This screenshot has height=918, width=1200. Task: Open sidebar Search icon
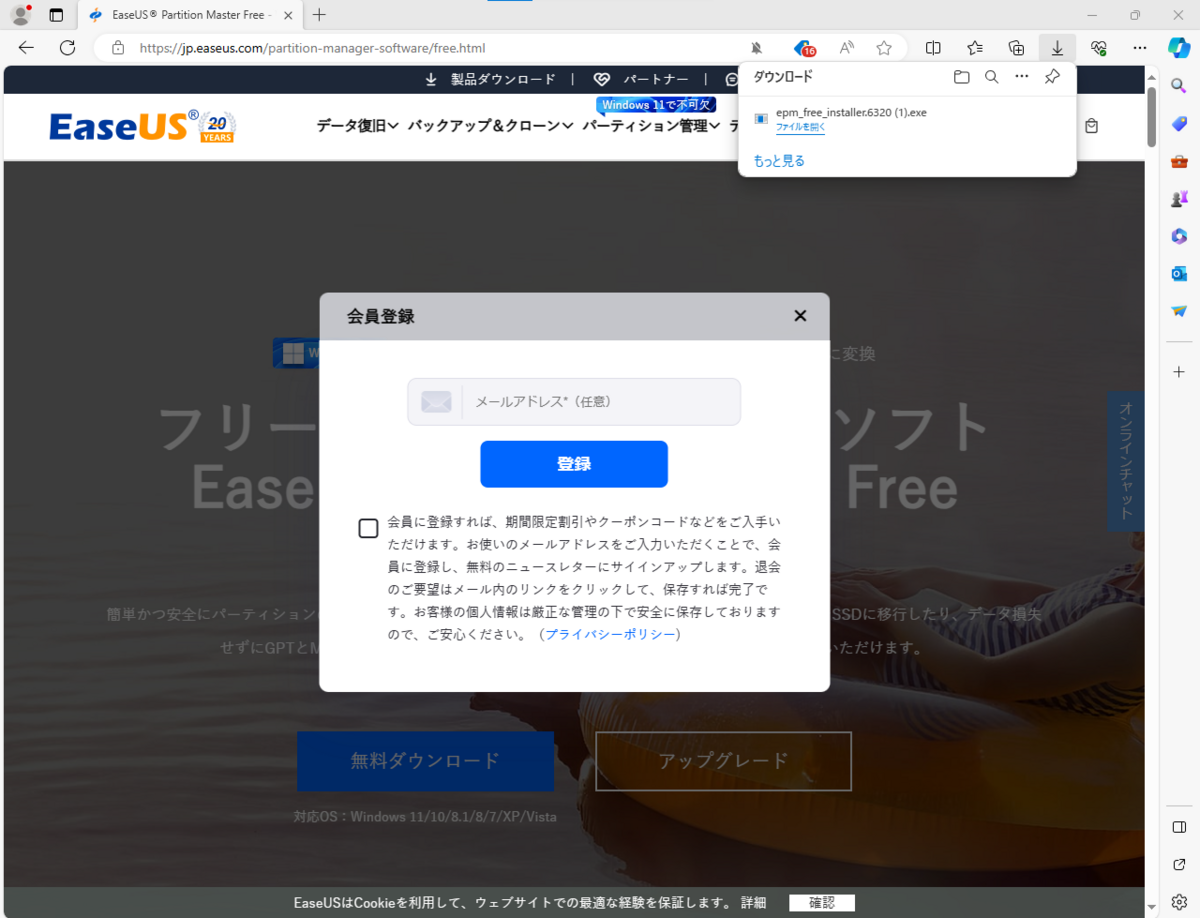(x=1179, y=86)
